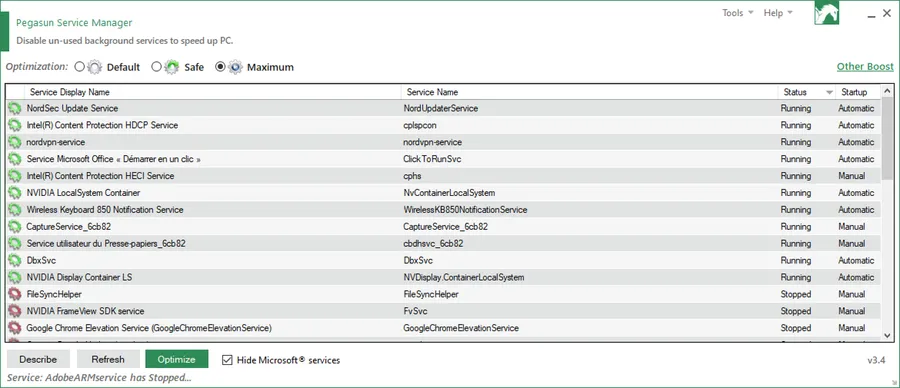Select the Default optimization radio button
The image size is (900, 388).
79,67
